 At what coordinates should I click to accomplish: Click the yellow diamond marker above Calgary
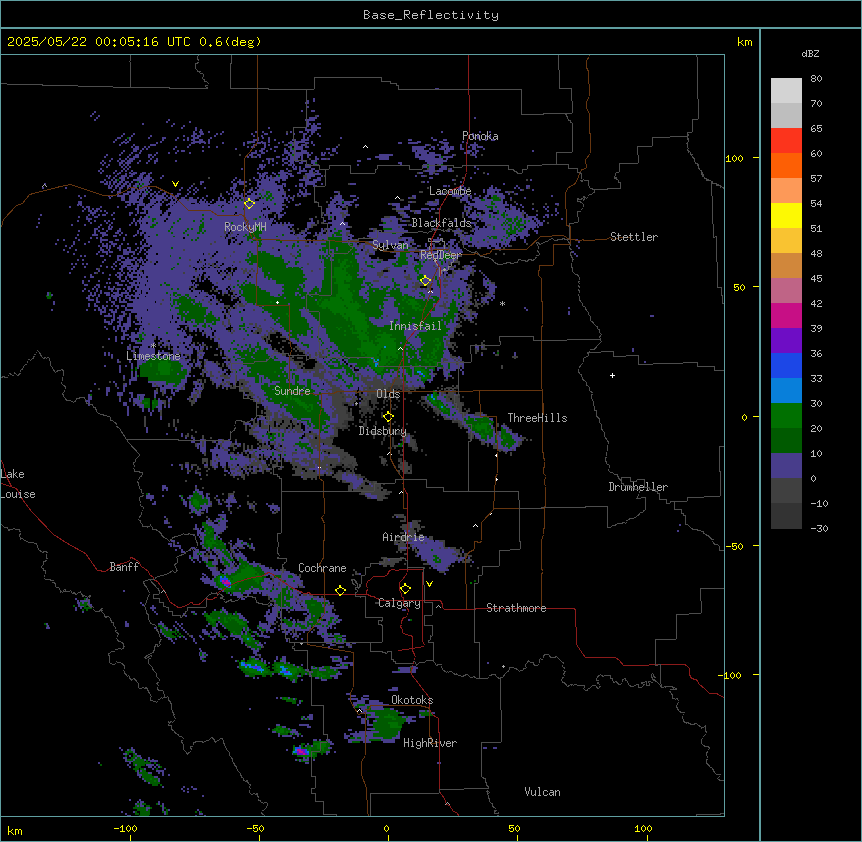tap(405, 589)
